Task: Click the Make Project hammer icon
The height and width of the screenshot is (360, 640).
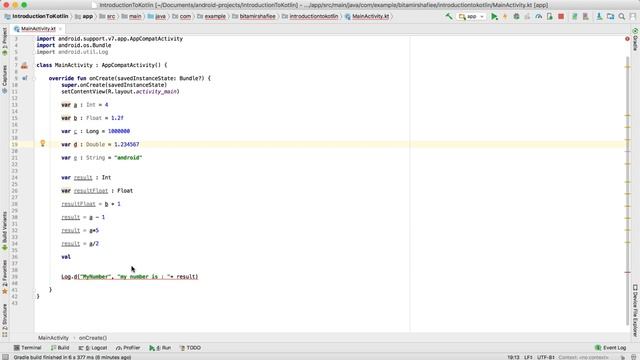Action: click(x=449, y=16)
